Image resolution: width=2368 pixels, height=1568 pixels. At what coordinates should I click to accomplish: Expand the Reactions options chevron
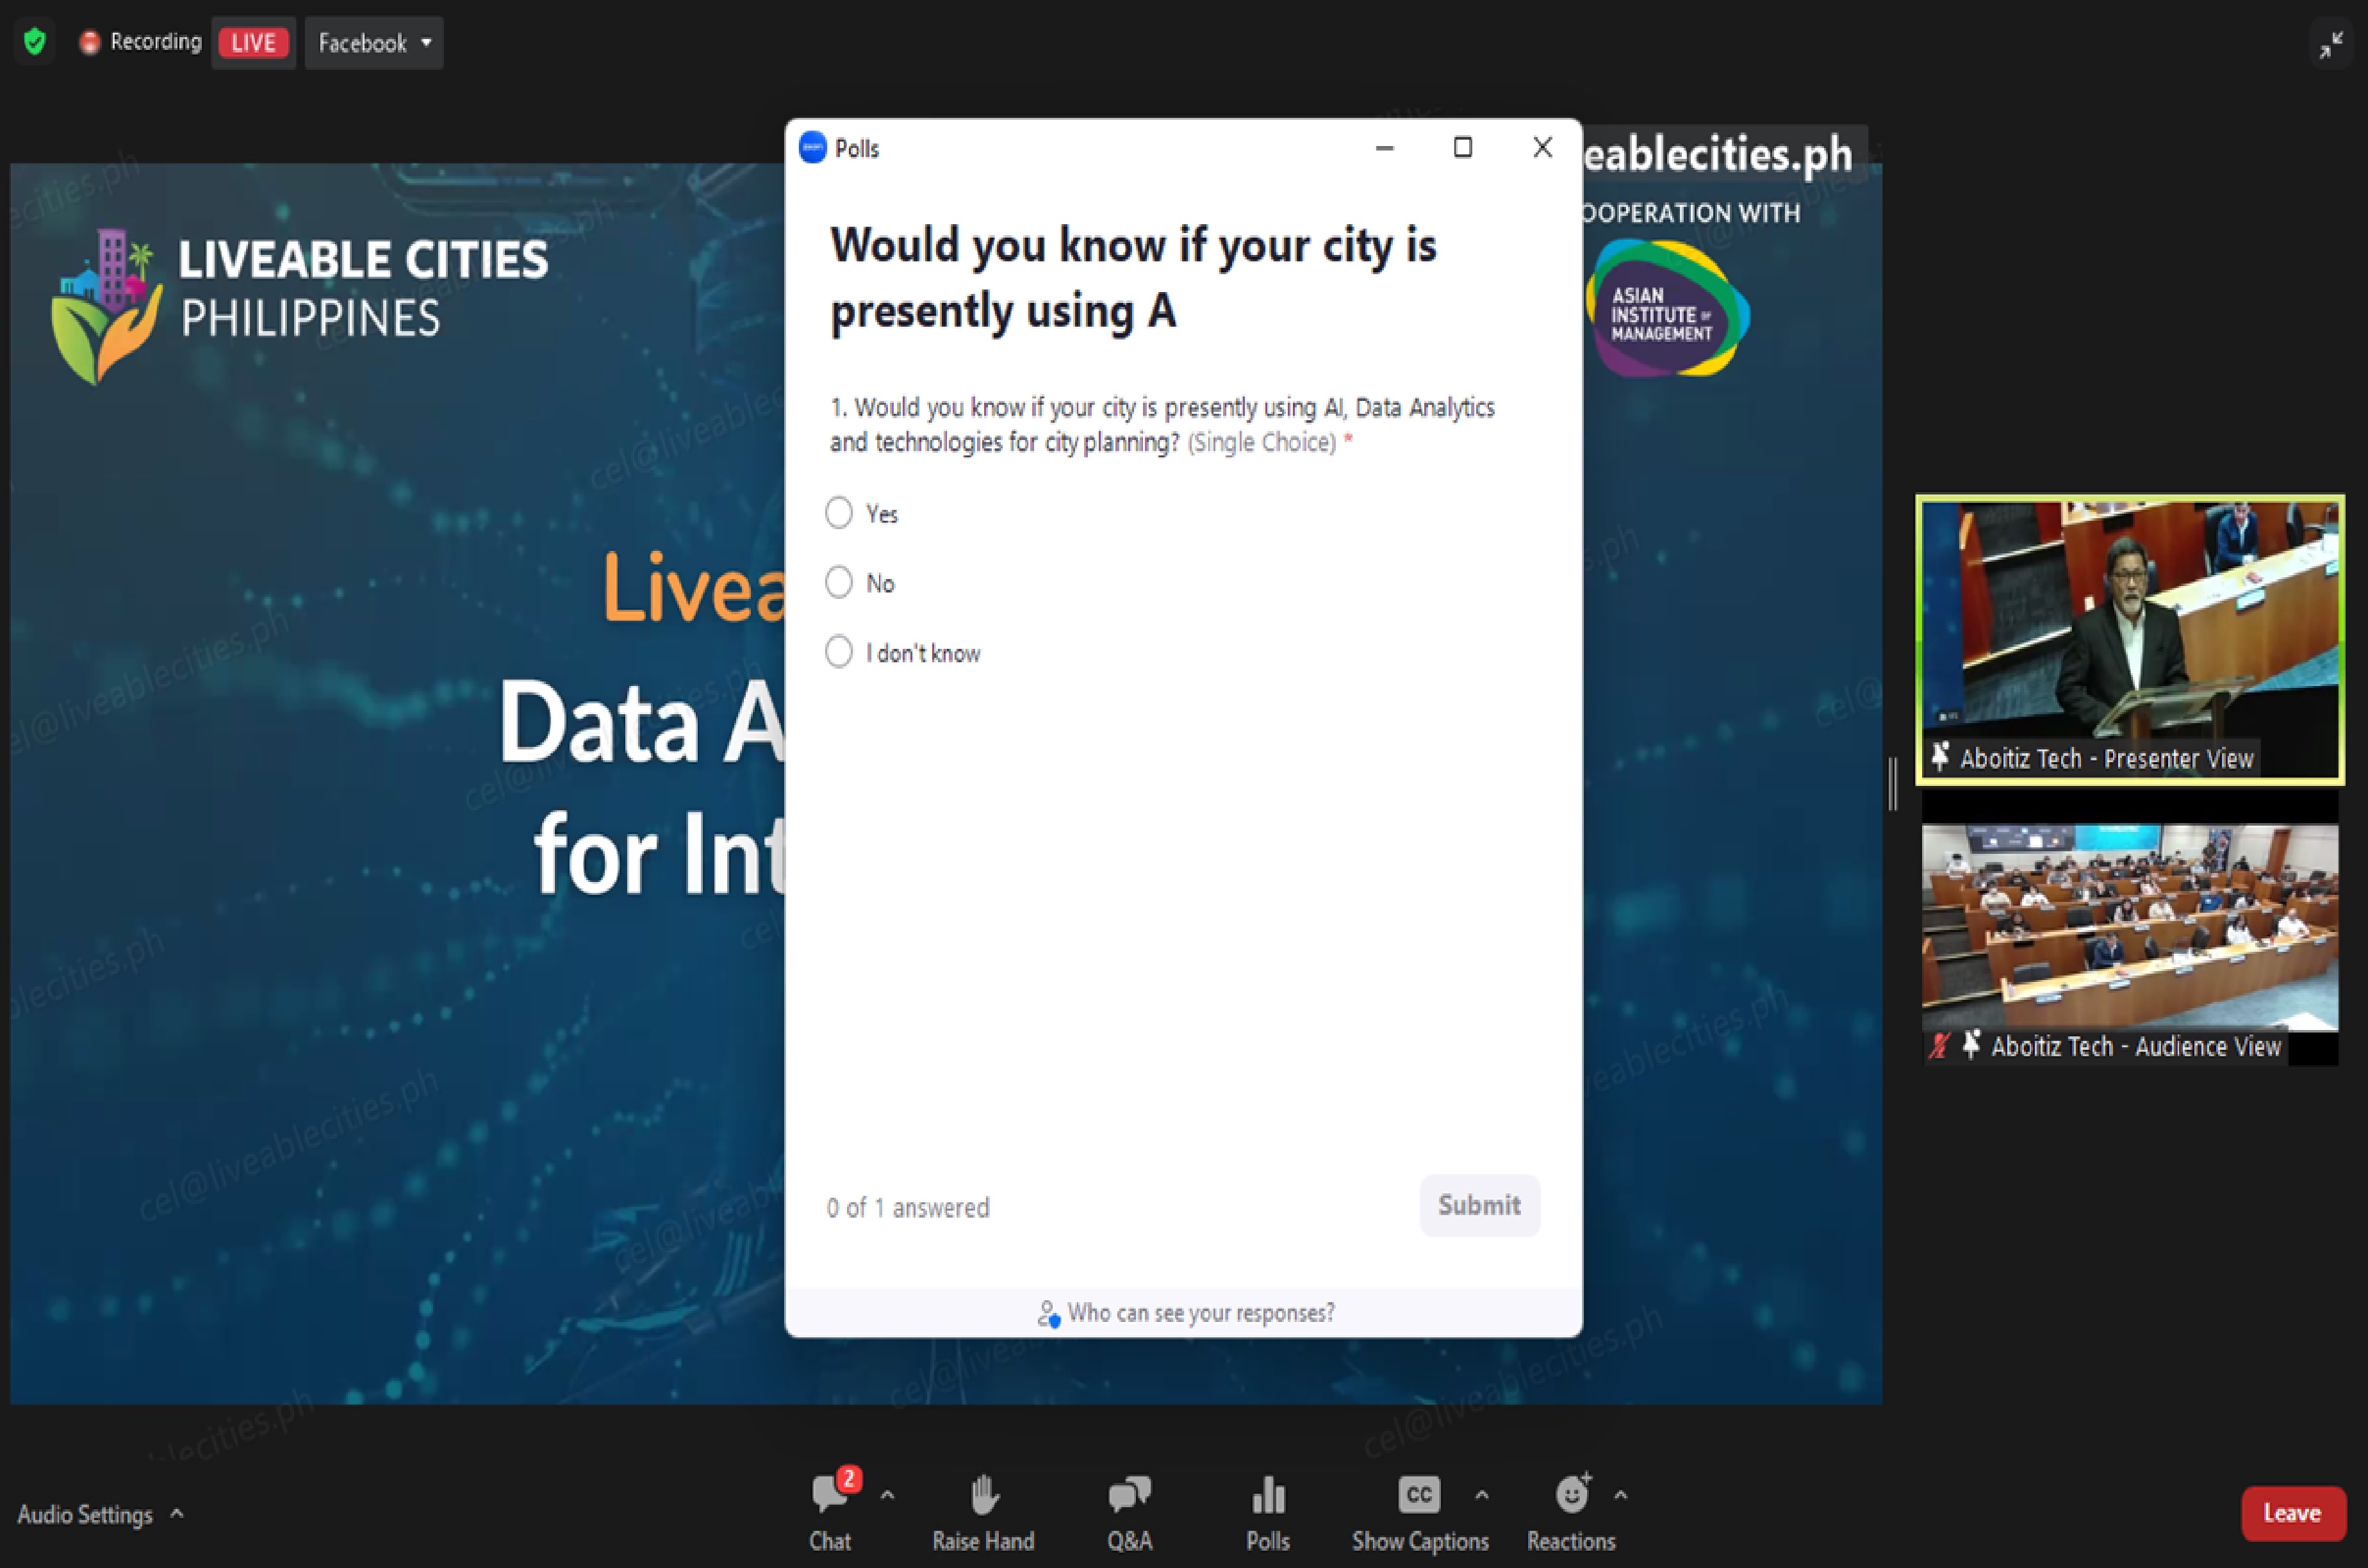pyautogui.click(x=1620, y=1496)
